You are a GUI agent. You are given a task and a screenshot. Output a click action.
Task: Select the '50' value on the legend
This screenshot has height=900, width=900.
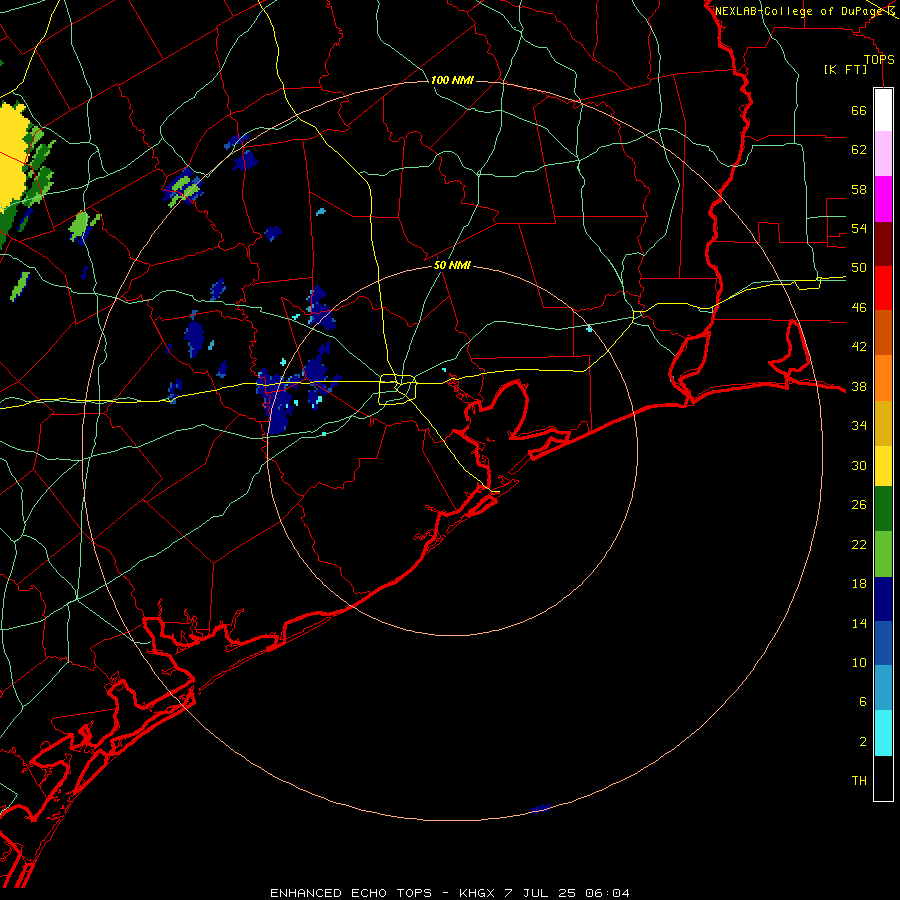click(x=859, y=268)
